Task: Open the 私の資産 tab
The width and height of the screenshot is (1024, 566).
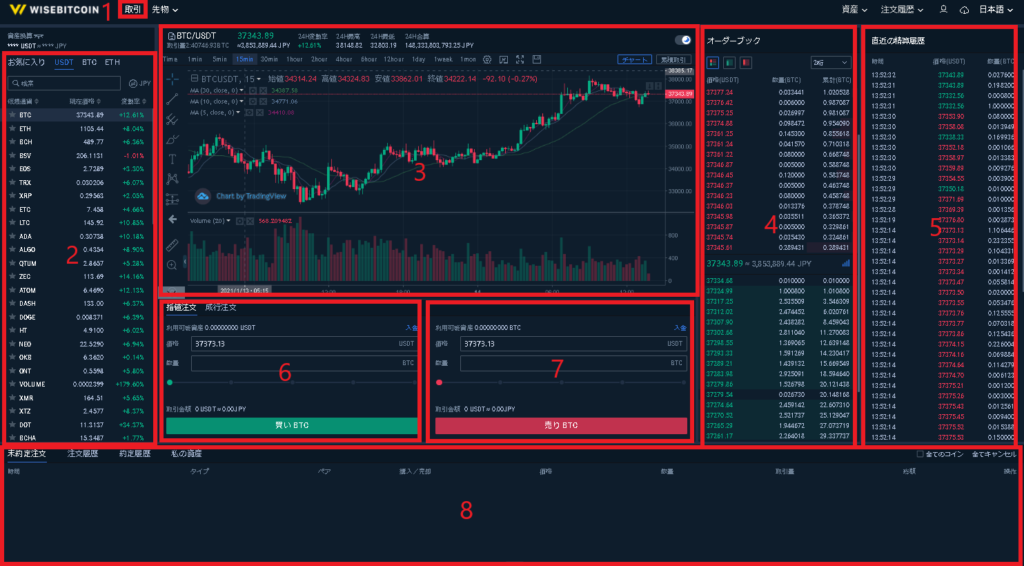Action: point(187,453)
